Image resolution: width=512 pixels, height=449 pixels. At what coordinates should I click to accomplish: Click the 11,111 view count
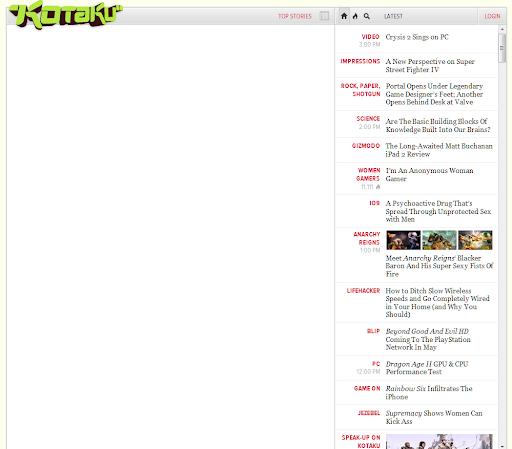367,187
